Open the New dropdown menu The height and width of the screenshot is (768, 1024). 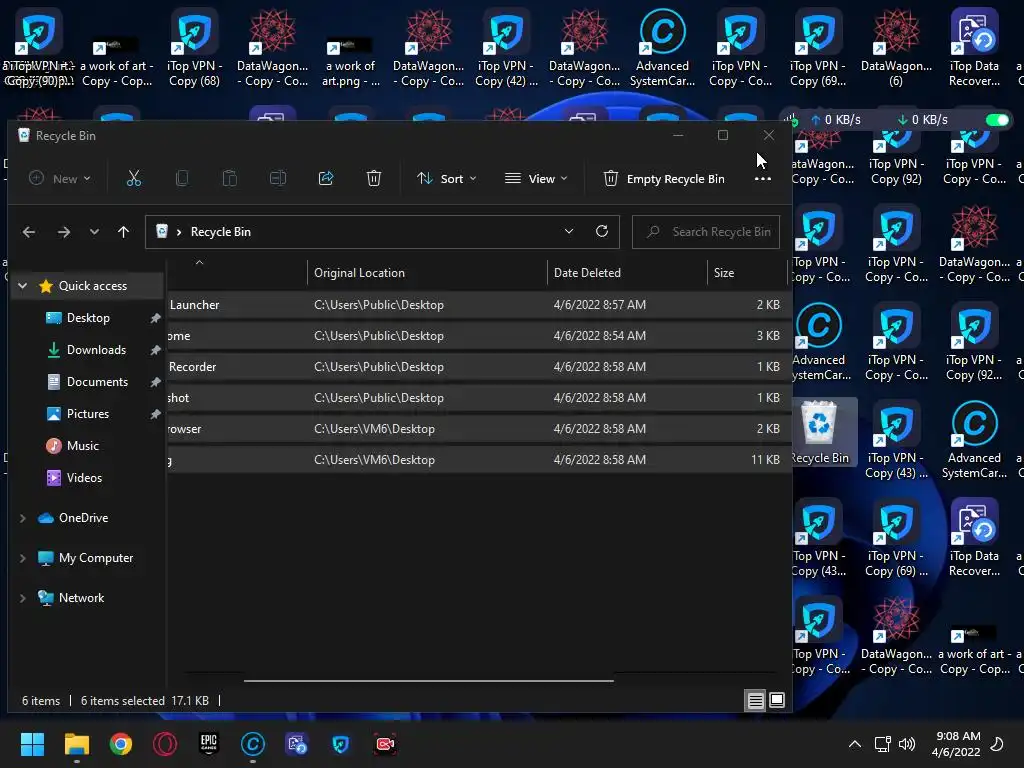coord(60,178)
